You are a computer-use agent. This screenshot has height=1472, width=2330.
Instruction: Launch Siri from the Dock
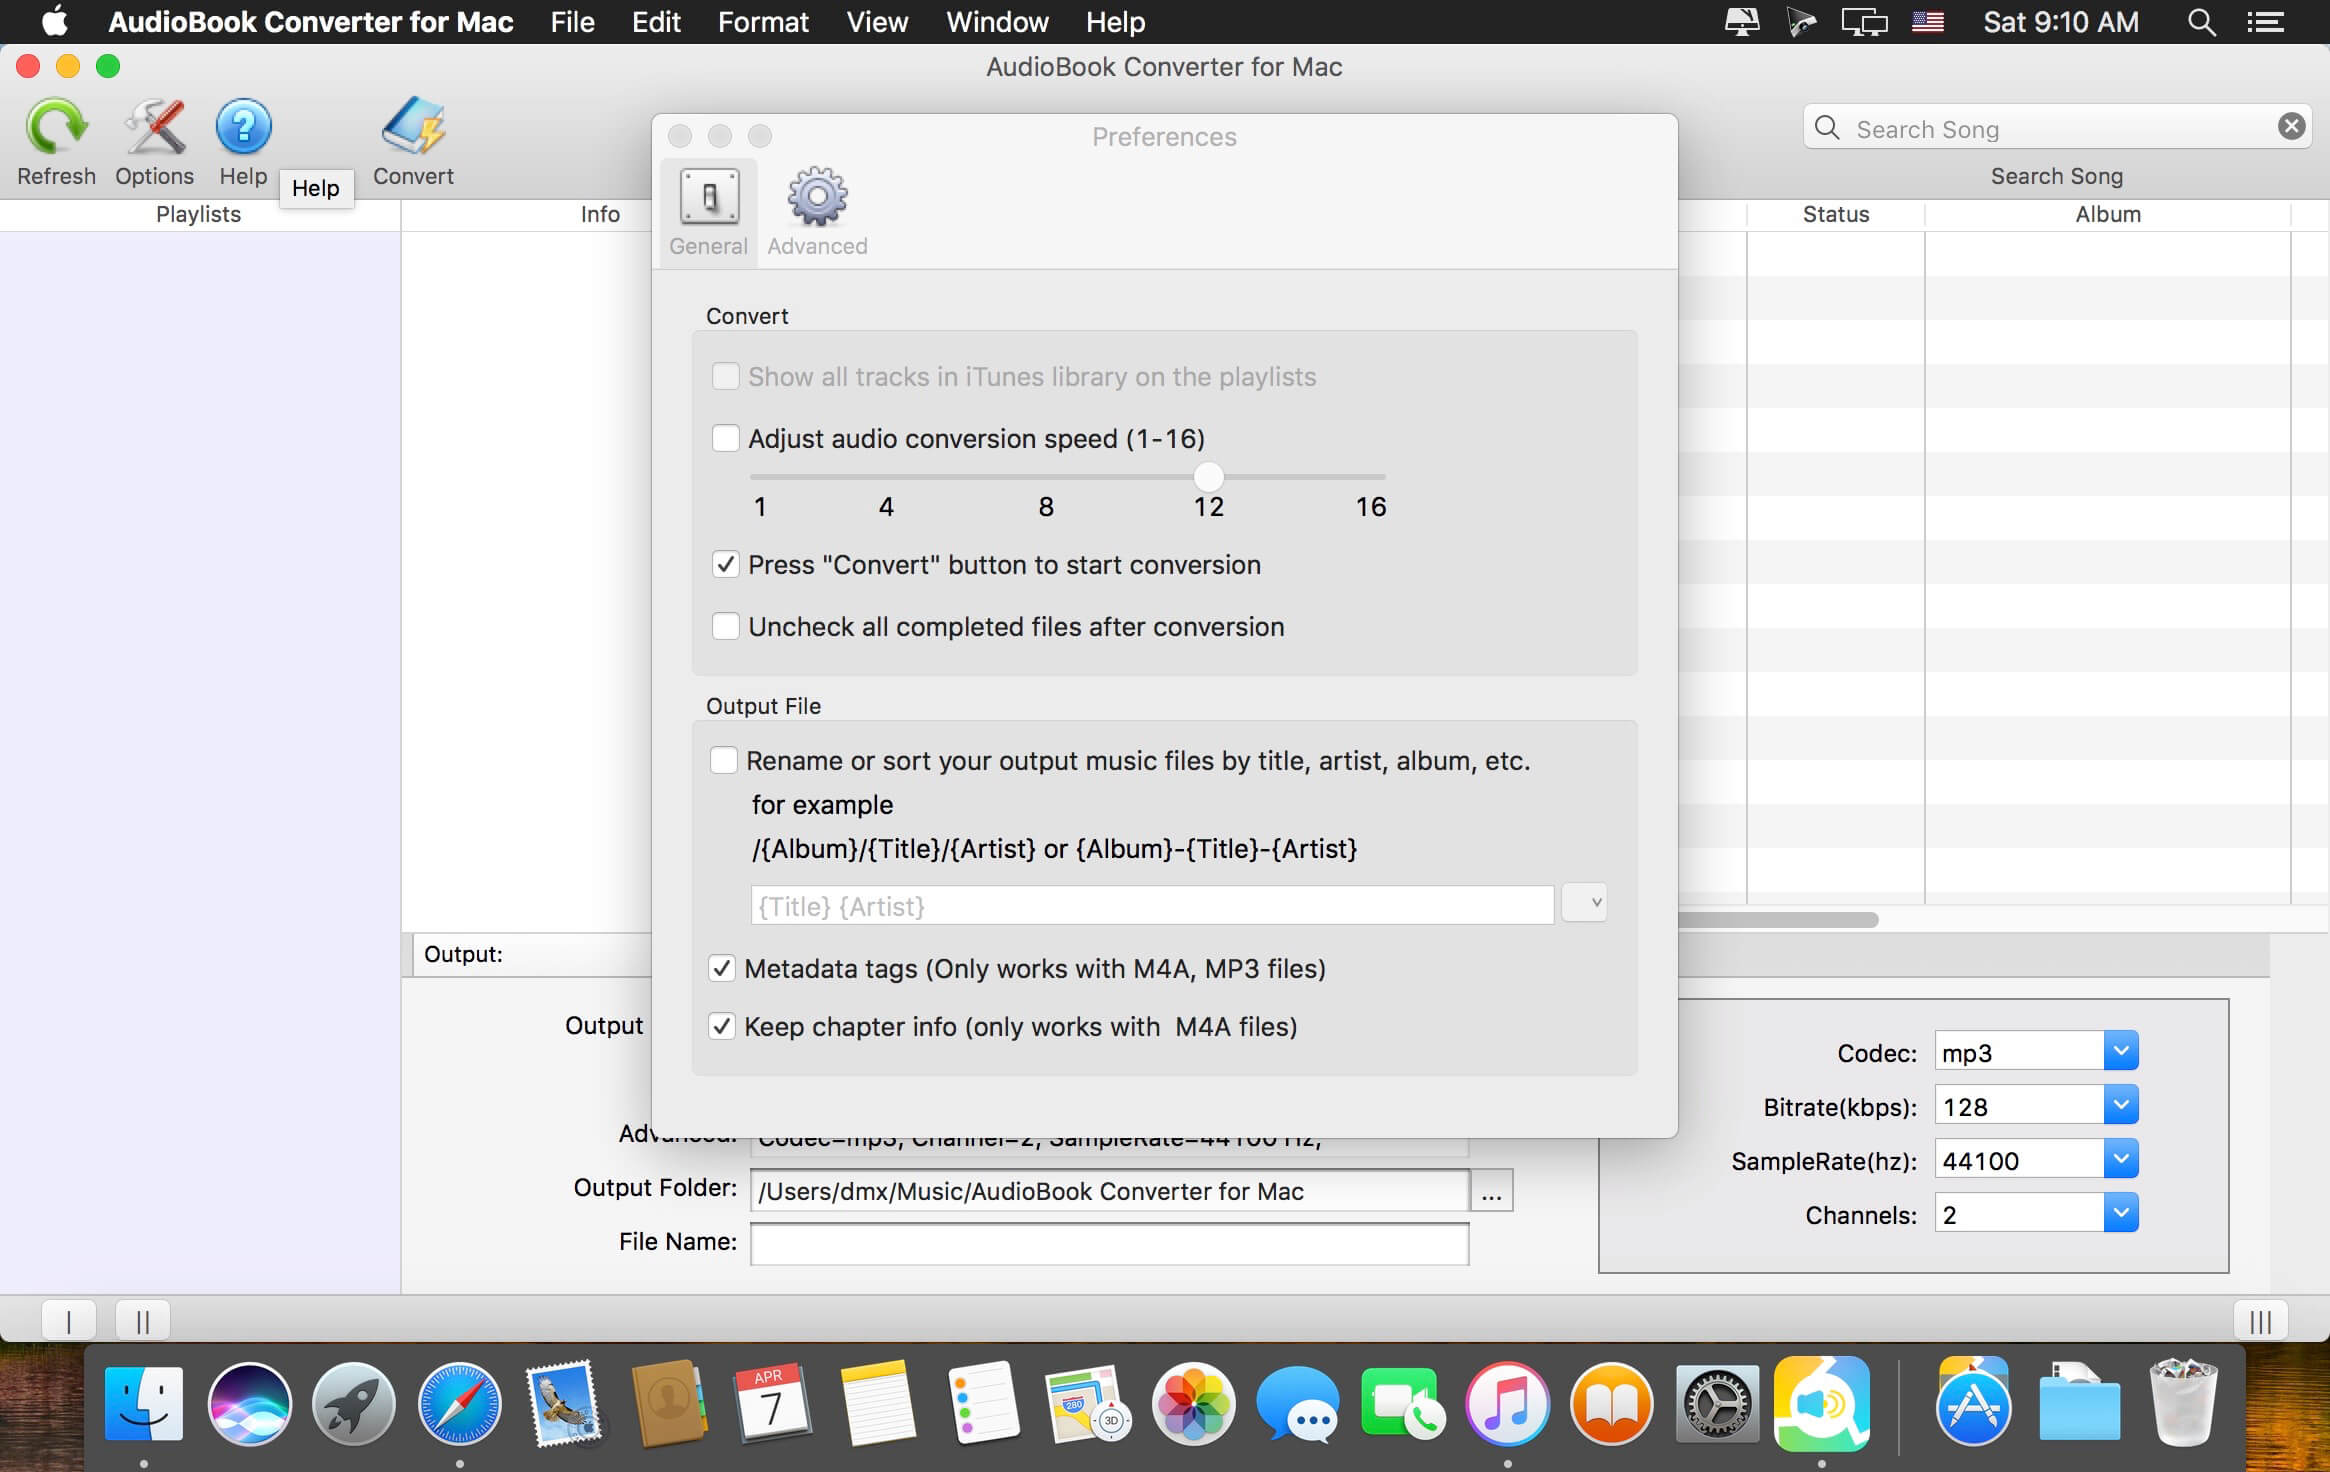249,1403
